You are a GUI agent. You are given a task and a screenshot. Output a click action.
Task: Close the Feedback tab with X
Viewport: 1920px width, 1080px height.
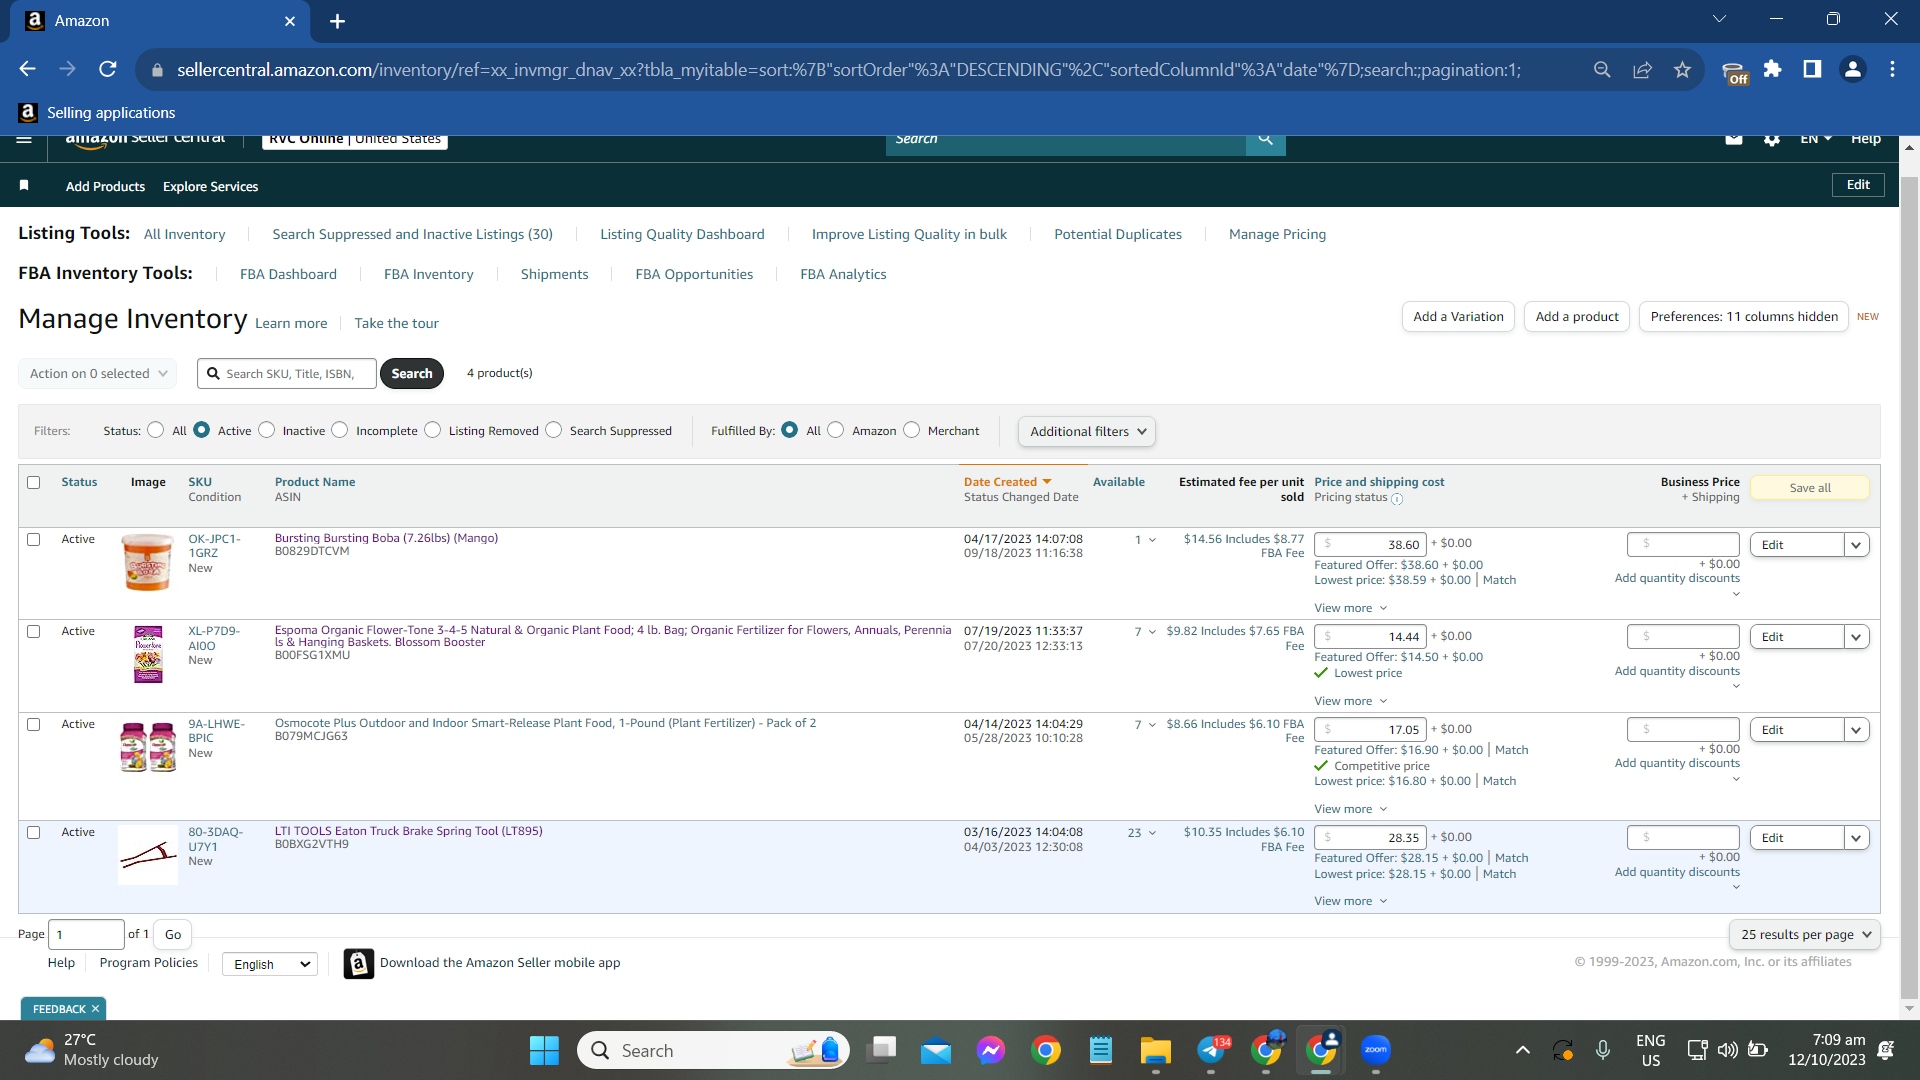(x=95, y=1009)
